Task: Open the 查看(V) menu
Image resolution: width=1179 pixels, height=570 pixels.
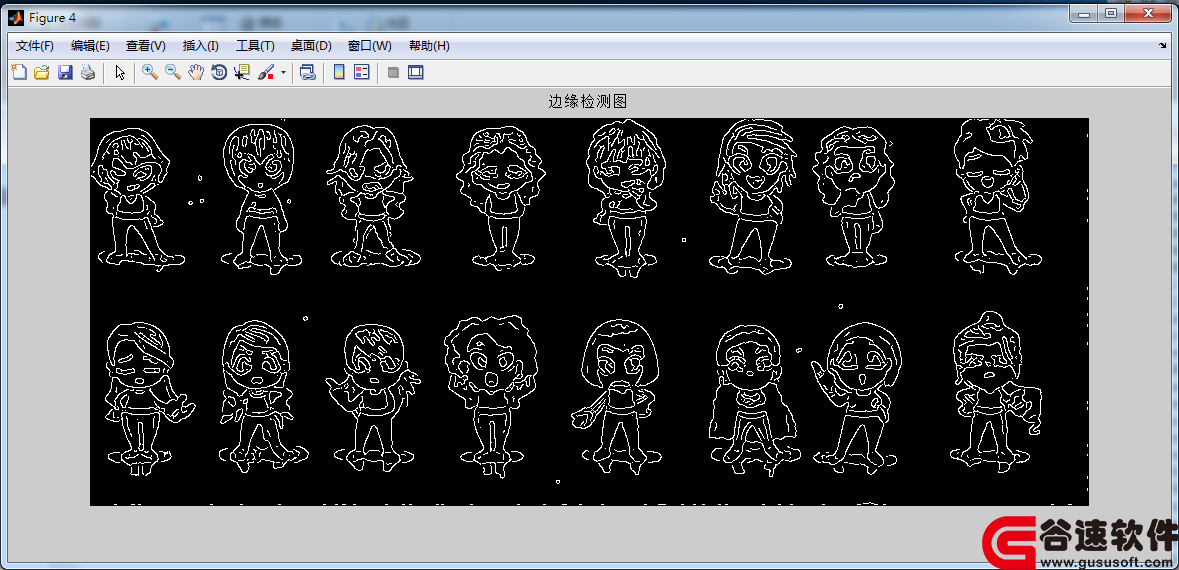Action: (x=146, y=46)
